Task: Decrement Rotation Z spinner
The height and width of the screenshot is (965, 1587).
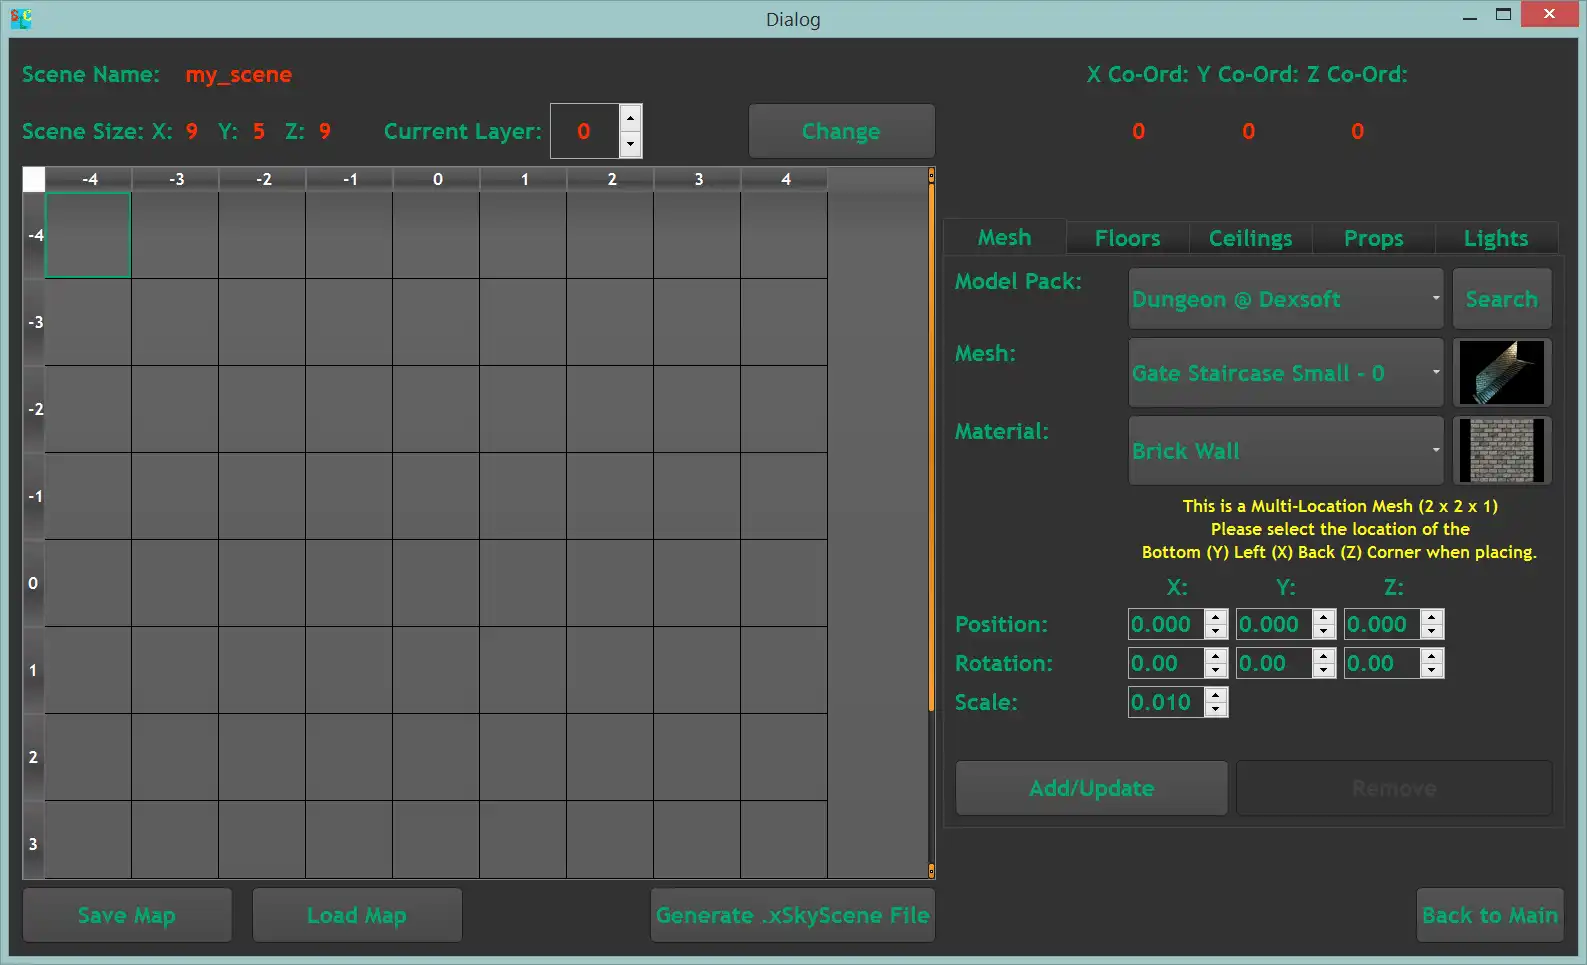Action: click(1432, 670)
